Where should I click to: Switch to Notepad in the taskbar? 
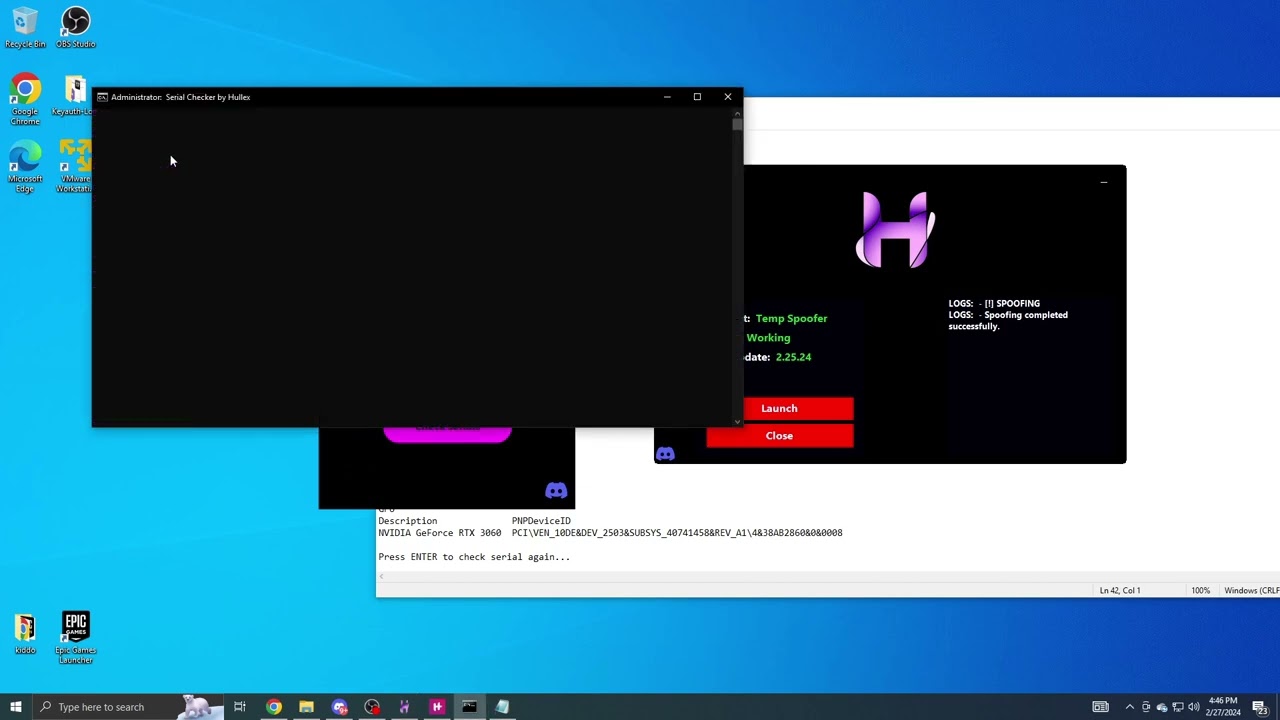(x=502, y=707)
